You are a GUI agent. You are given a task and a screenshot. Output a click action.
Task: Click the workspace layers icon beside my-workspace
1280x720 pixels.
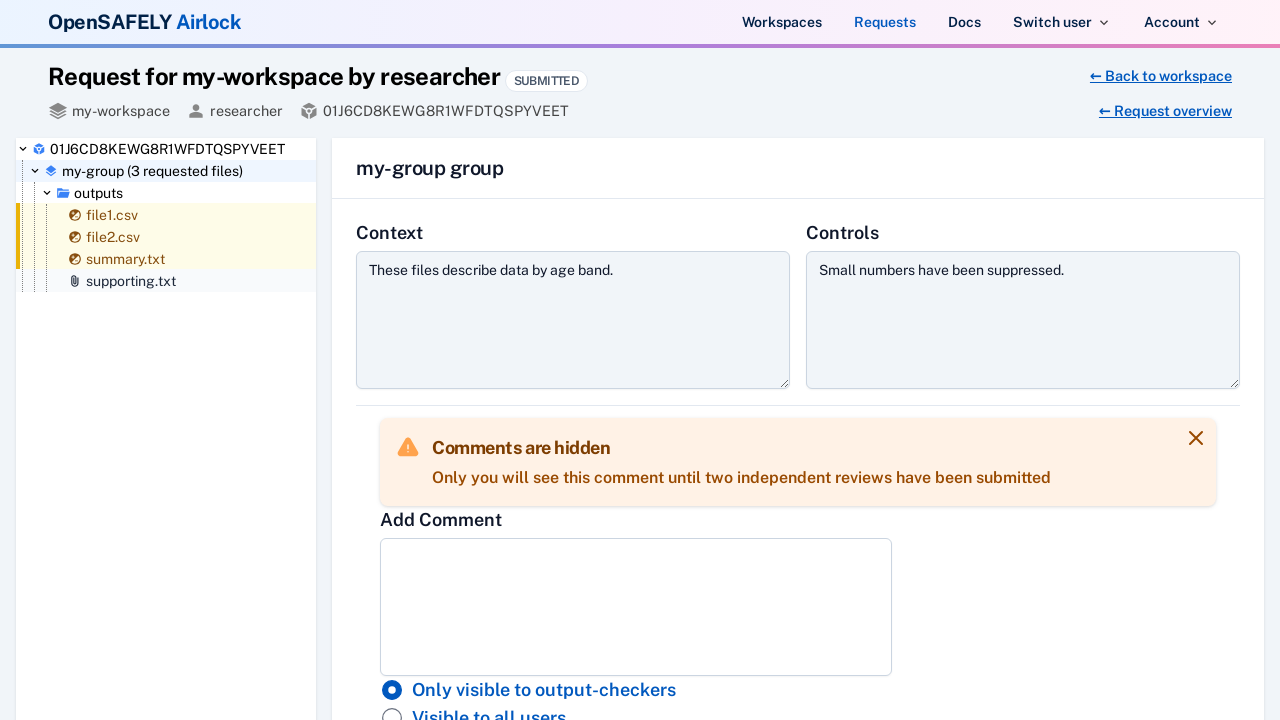pyautogui.click(x=58, y=111)
